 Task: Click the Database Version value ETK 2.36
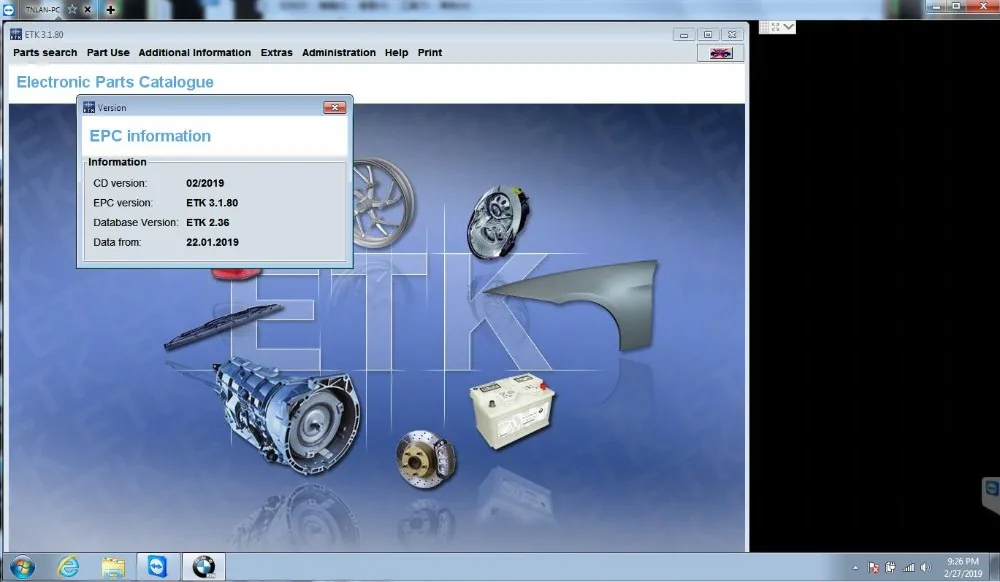(x=207, y=222)
